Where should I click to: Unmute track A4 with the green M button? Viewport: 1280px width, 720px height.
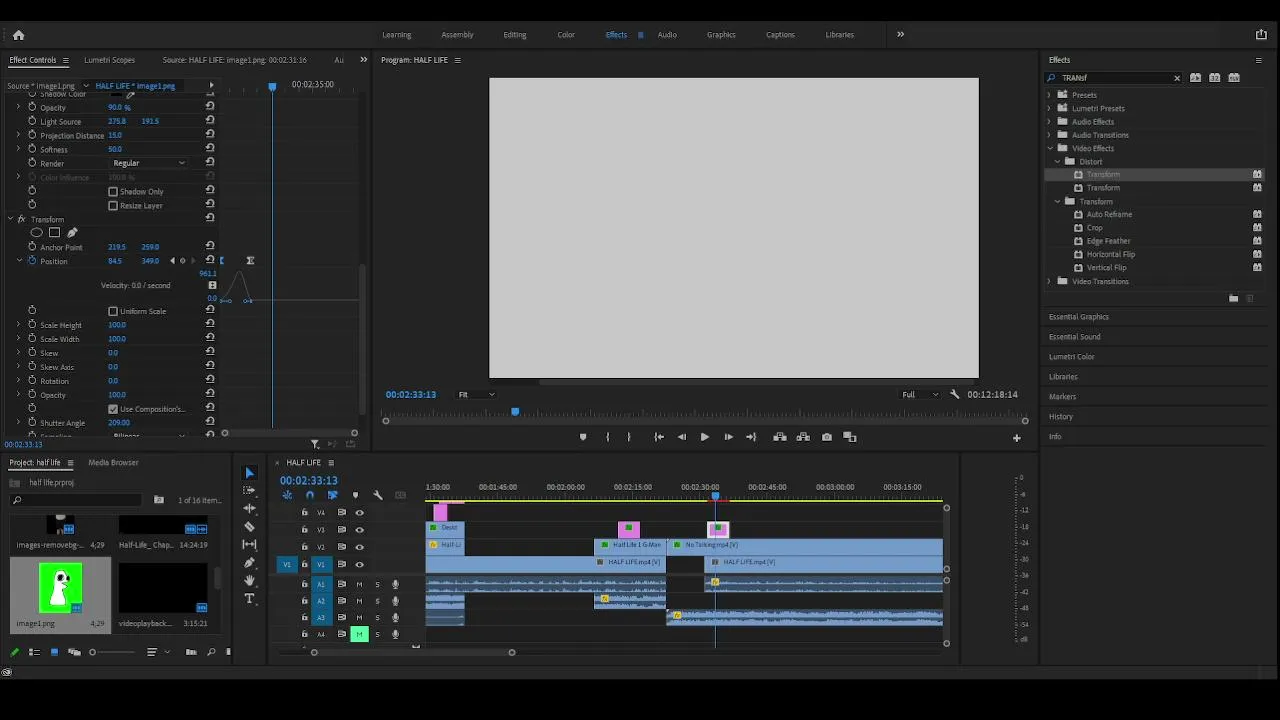click(359, 634)
